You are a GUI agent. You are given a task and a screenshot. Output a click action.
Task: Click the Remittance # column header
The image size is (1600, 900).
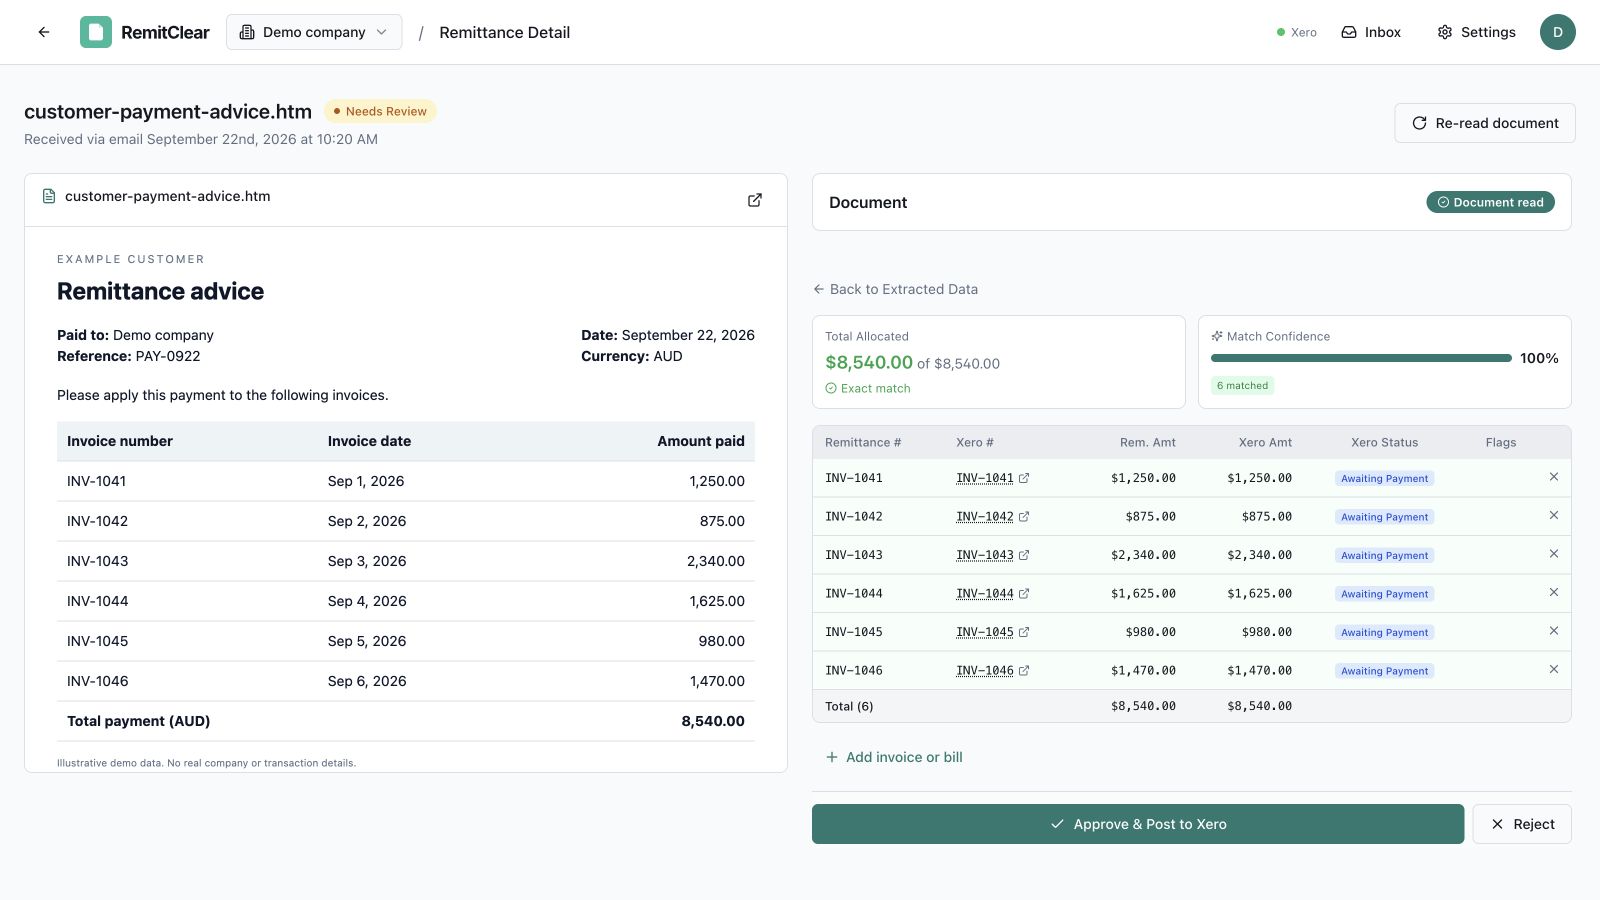click(x=863, y=442)
